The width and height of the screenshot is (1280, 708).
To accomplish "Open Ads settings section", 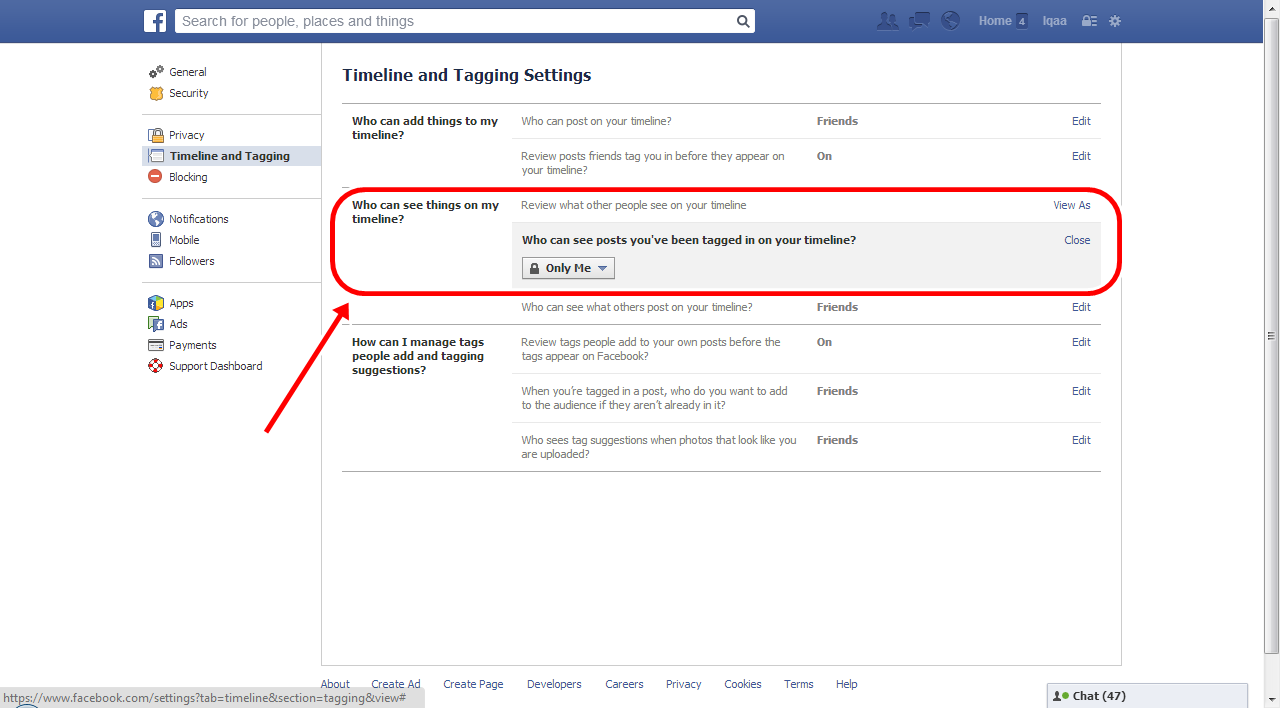I will (x=178, y=324).
